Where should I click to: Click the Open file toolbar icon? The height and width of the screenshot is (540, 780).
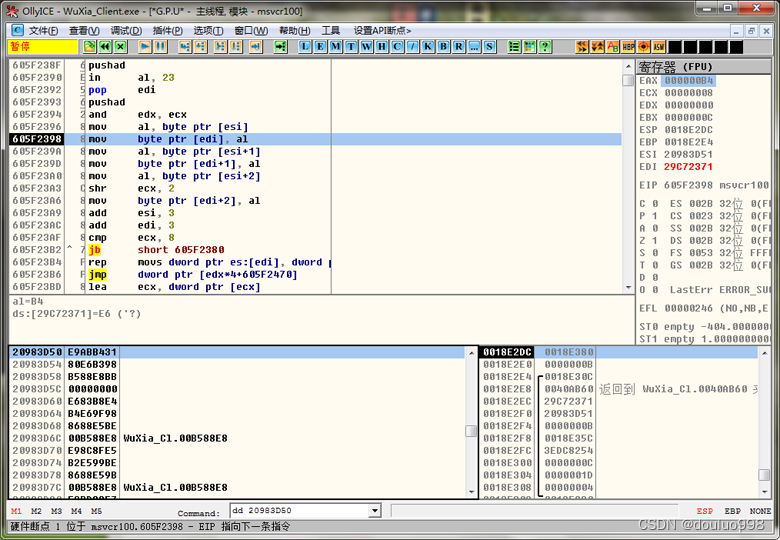point(90,47)
